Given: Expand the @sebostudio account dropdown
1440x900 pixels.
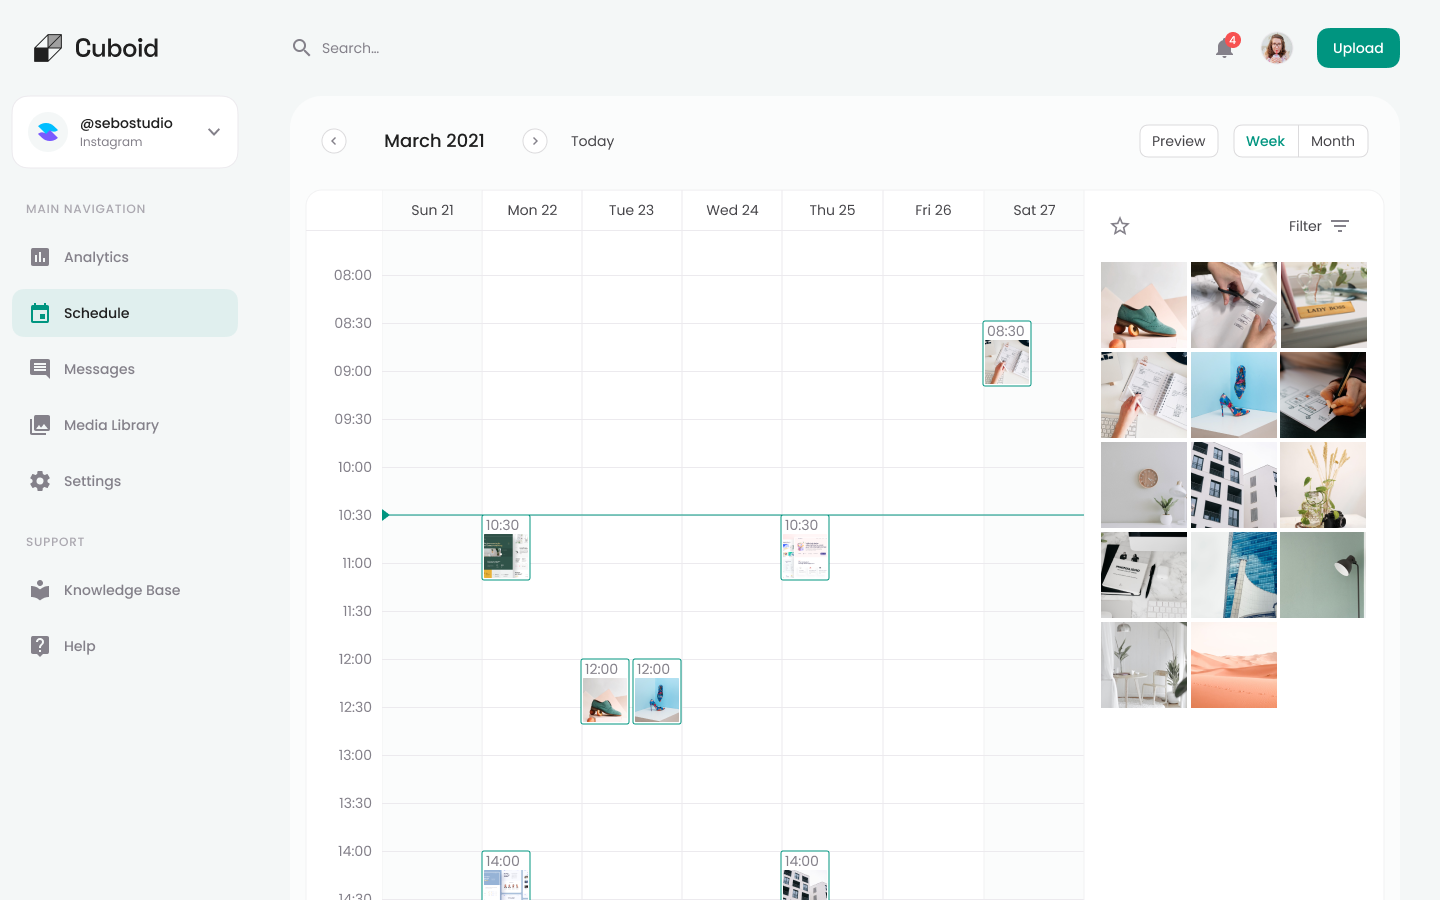Looking at the screenshot, I should (213, 132).
